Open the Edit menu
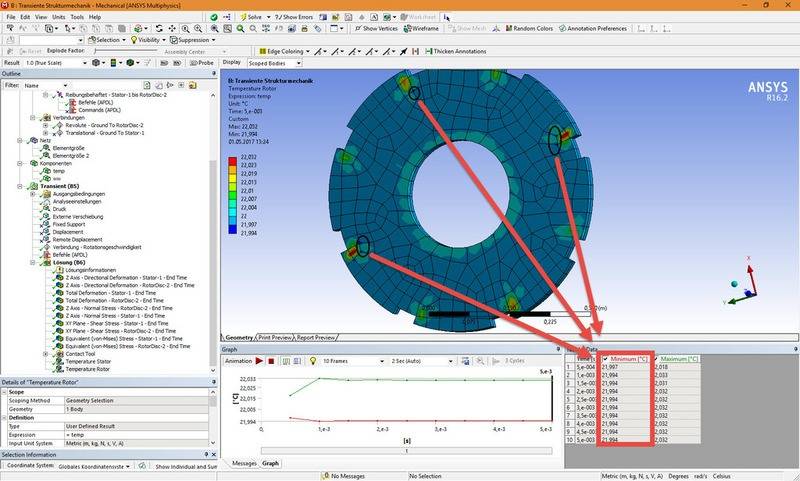The height and width of the screenshot is (481, 800). 25,17
